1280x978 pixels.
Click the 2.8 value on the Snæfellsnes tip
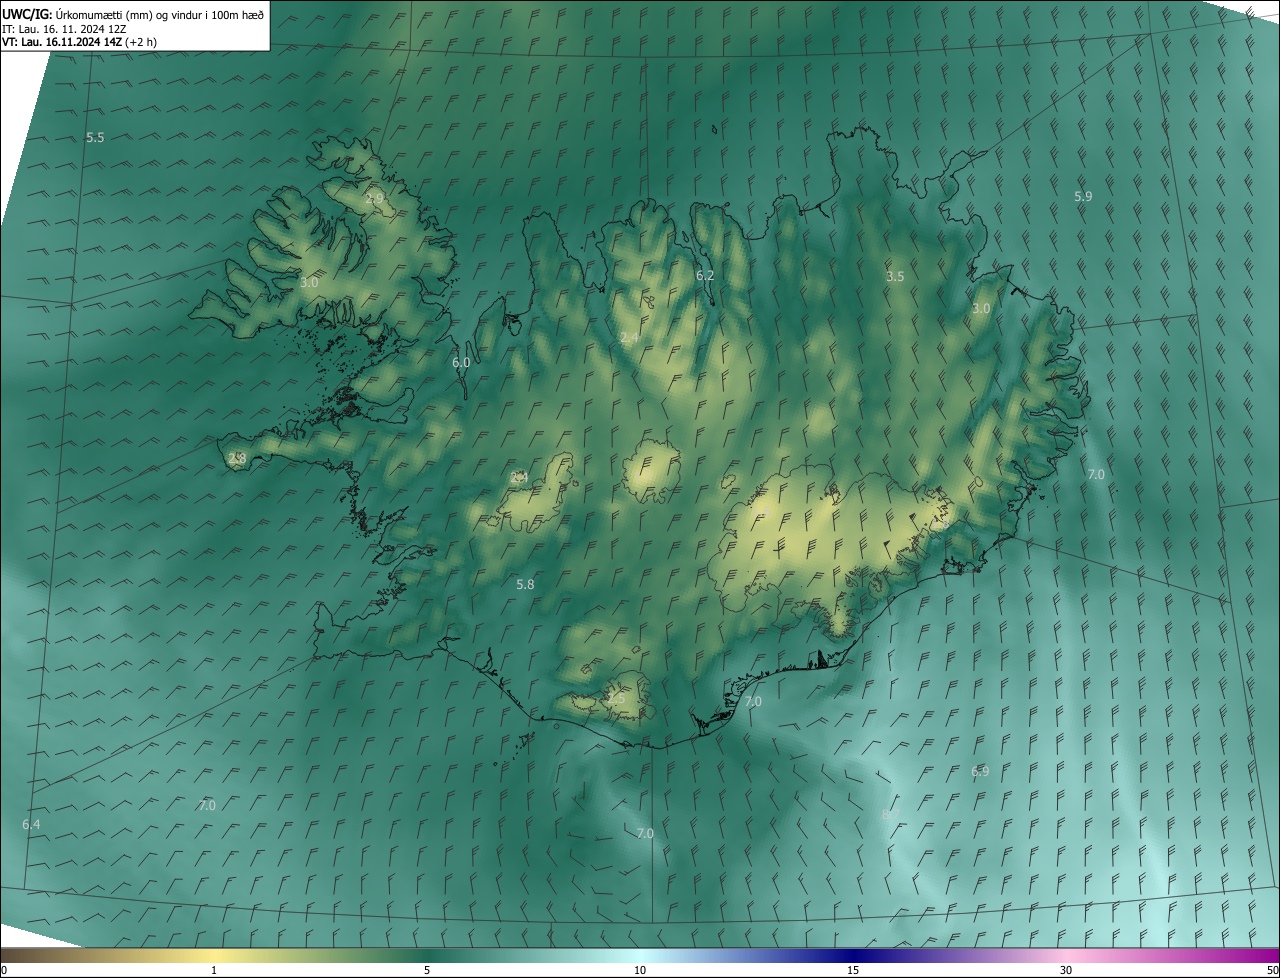click(x=237, y=459)
